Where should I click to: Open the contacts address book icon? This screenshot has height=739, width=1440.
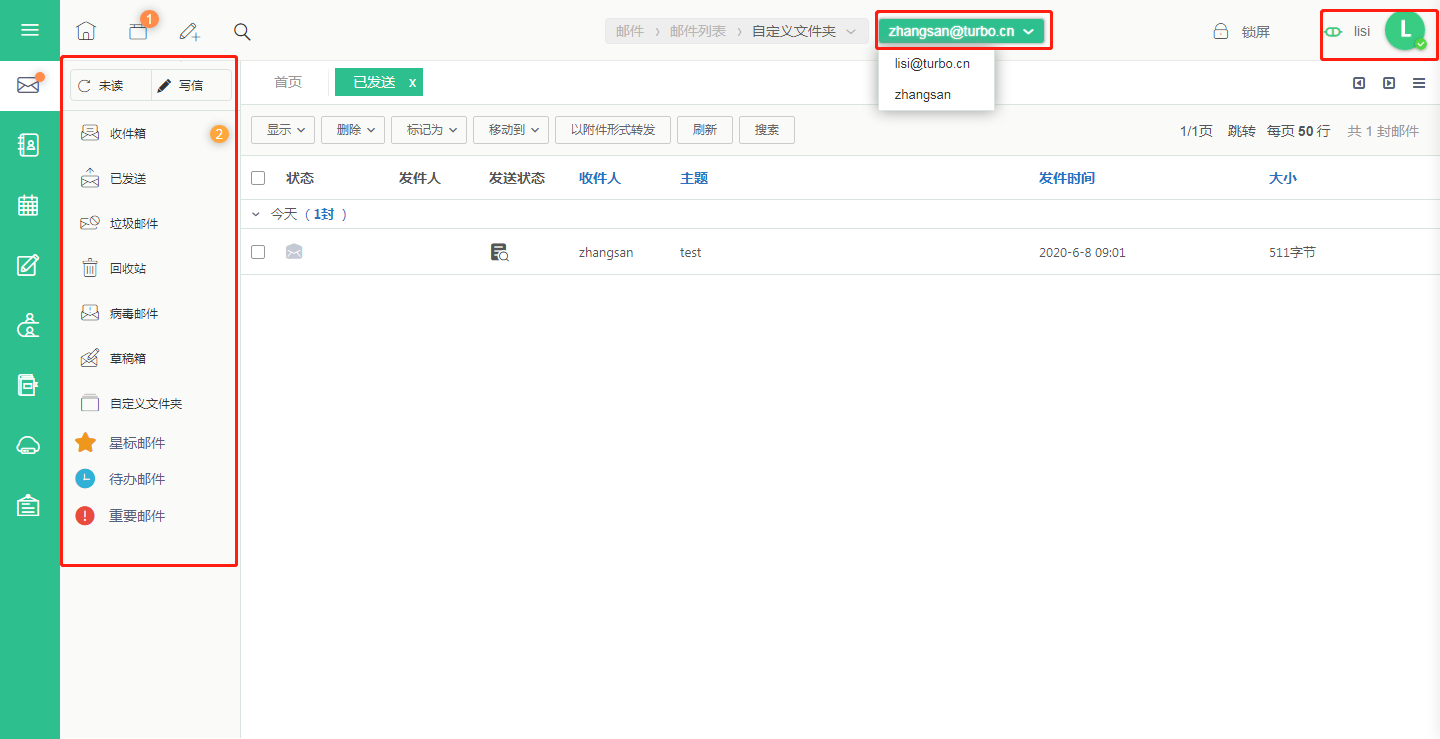coord(29,145)
